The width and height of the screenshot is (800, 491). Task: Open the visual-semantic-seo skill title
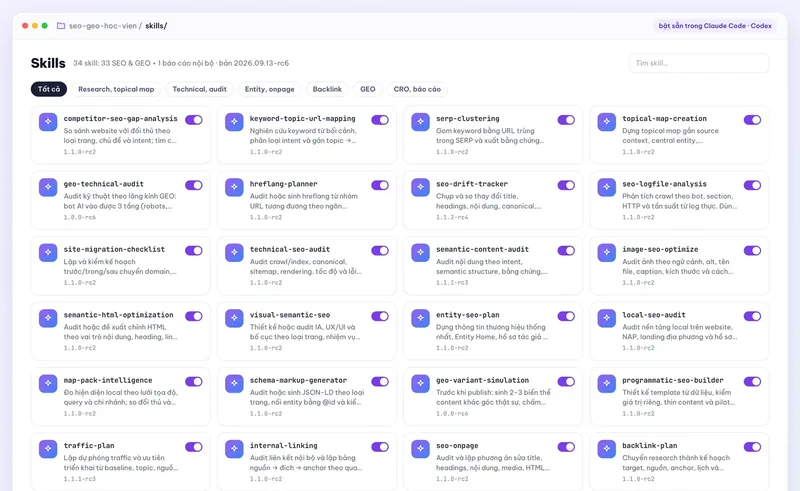pyautogui.click(x=290, y=315)
